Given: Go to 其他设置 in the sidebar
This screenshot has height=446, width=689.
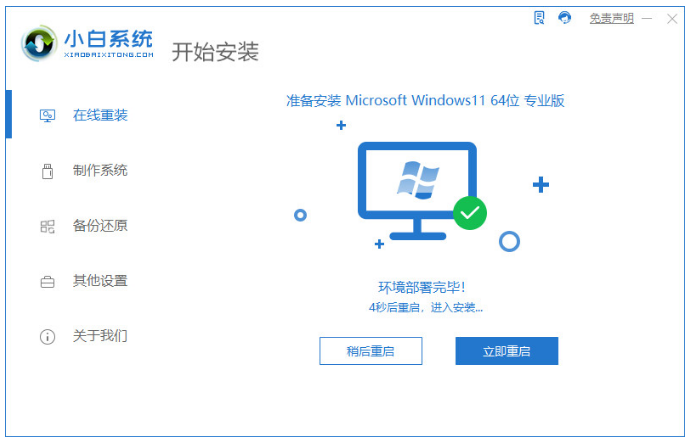Looking at the screenshot, I should pyautogui.click(x=100, y=281).
